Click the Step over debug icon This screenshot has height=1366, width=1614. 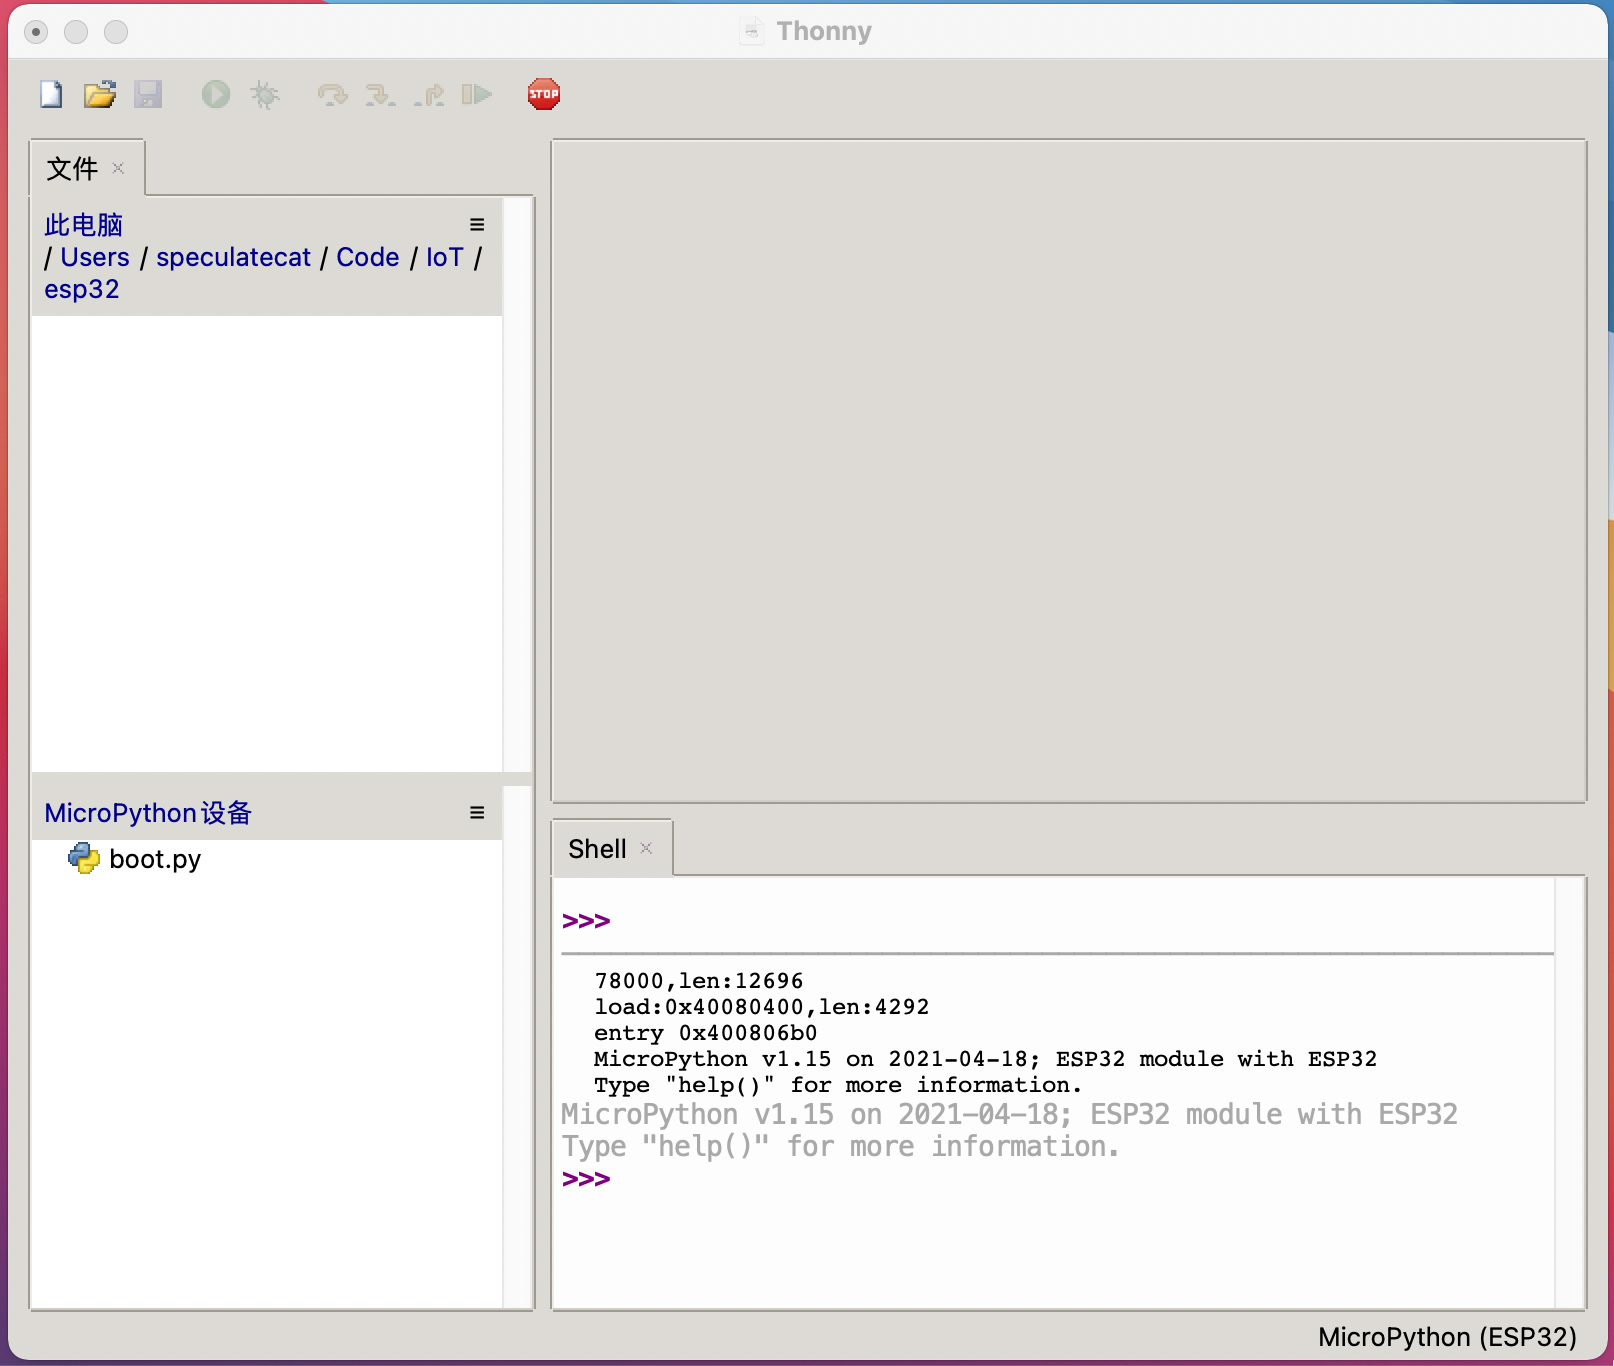tap(331, 93)
